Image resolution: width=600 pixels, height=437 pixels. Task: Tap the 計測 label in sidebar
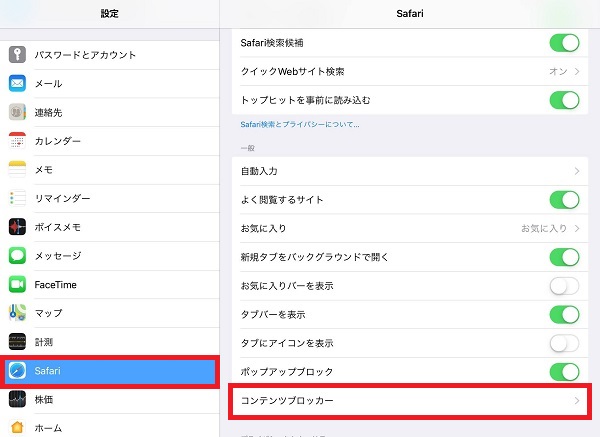[x=44, y=342]
